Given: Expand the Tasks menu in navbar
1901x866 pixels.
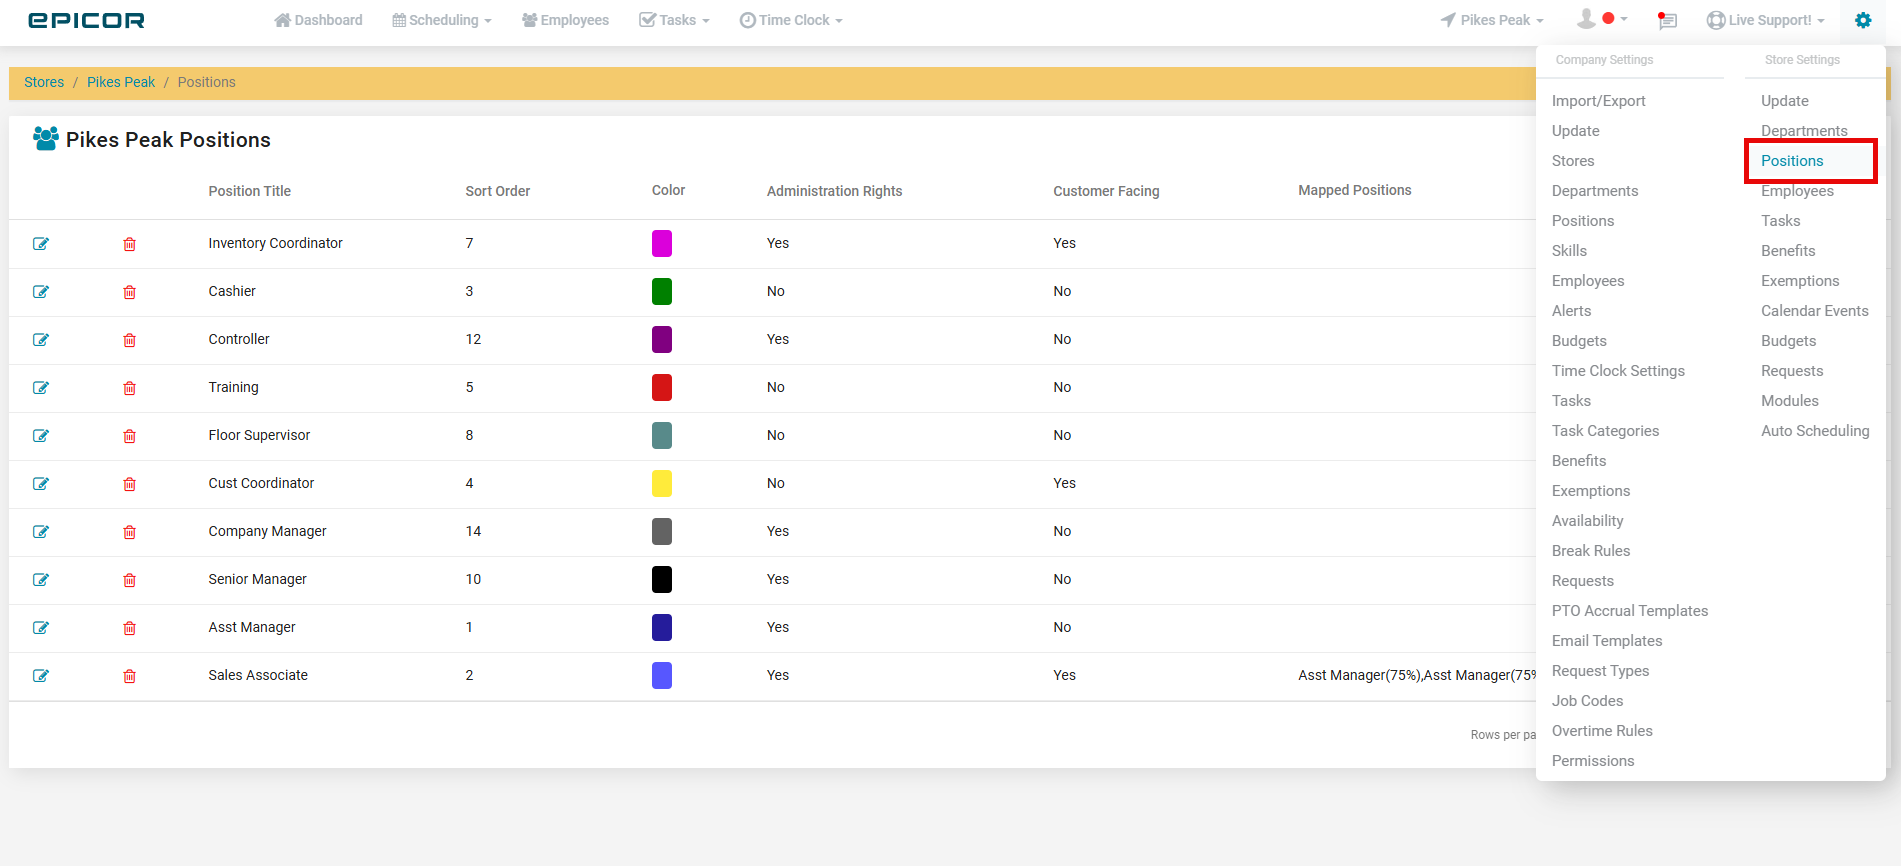Looking at the screenshot, I should coord(674,20).
